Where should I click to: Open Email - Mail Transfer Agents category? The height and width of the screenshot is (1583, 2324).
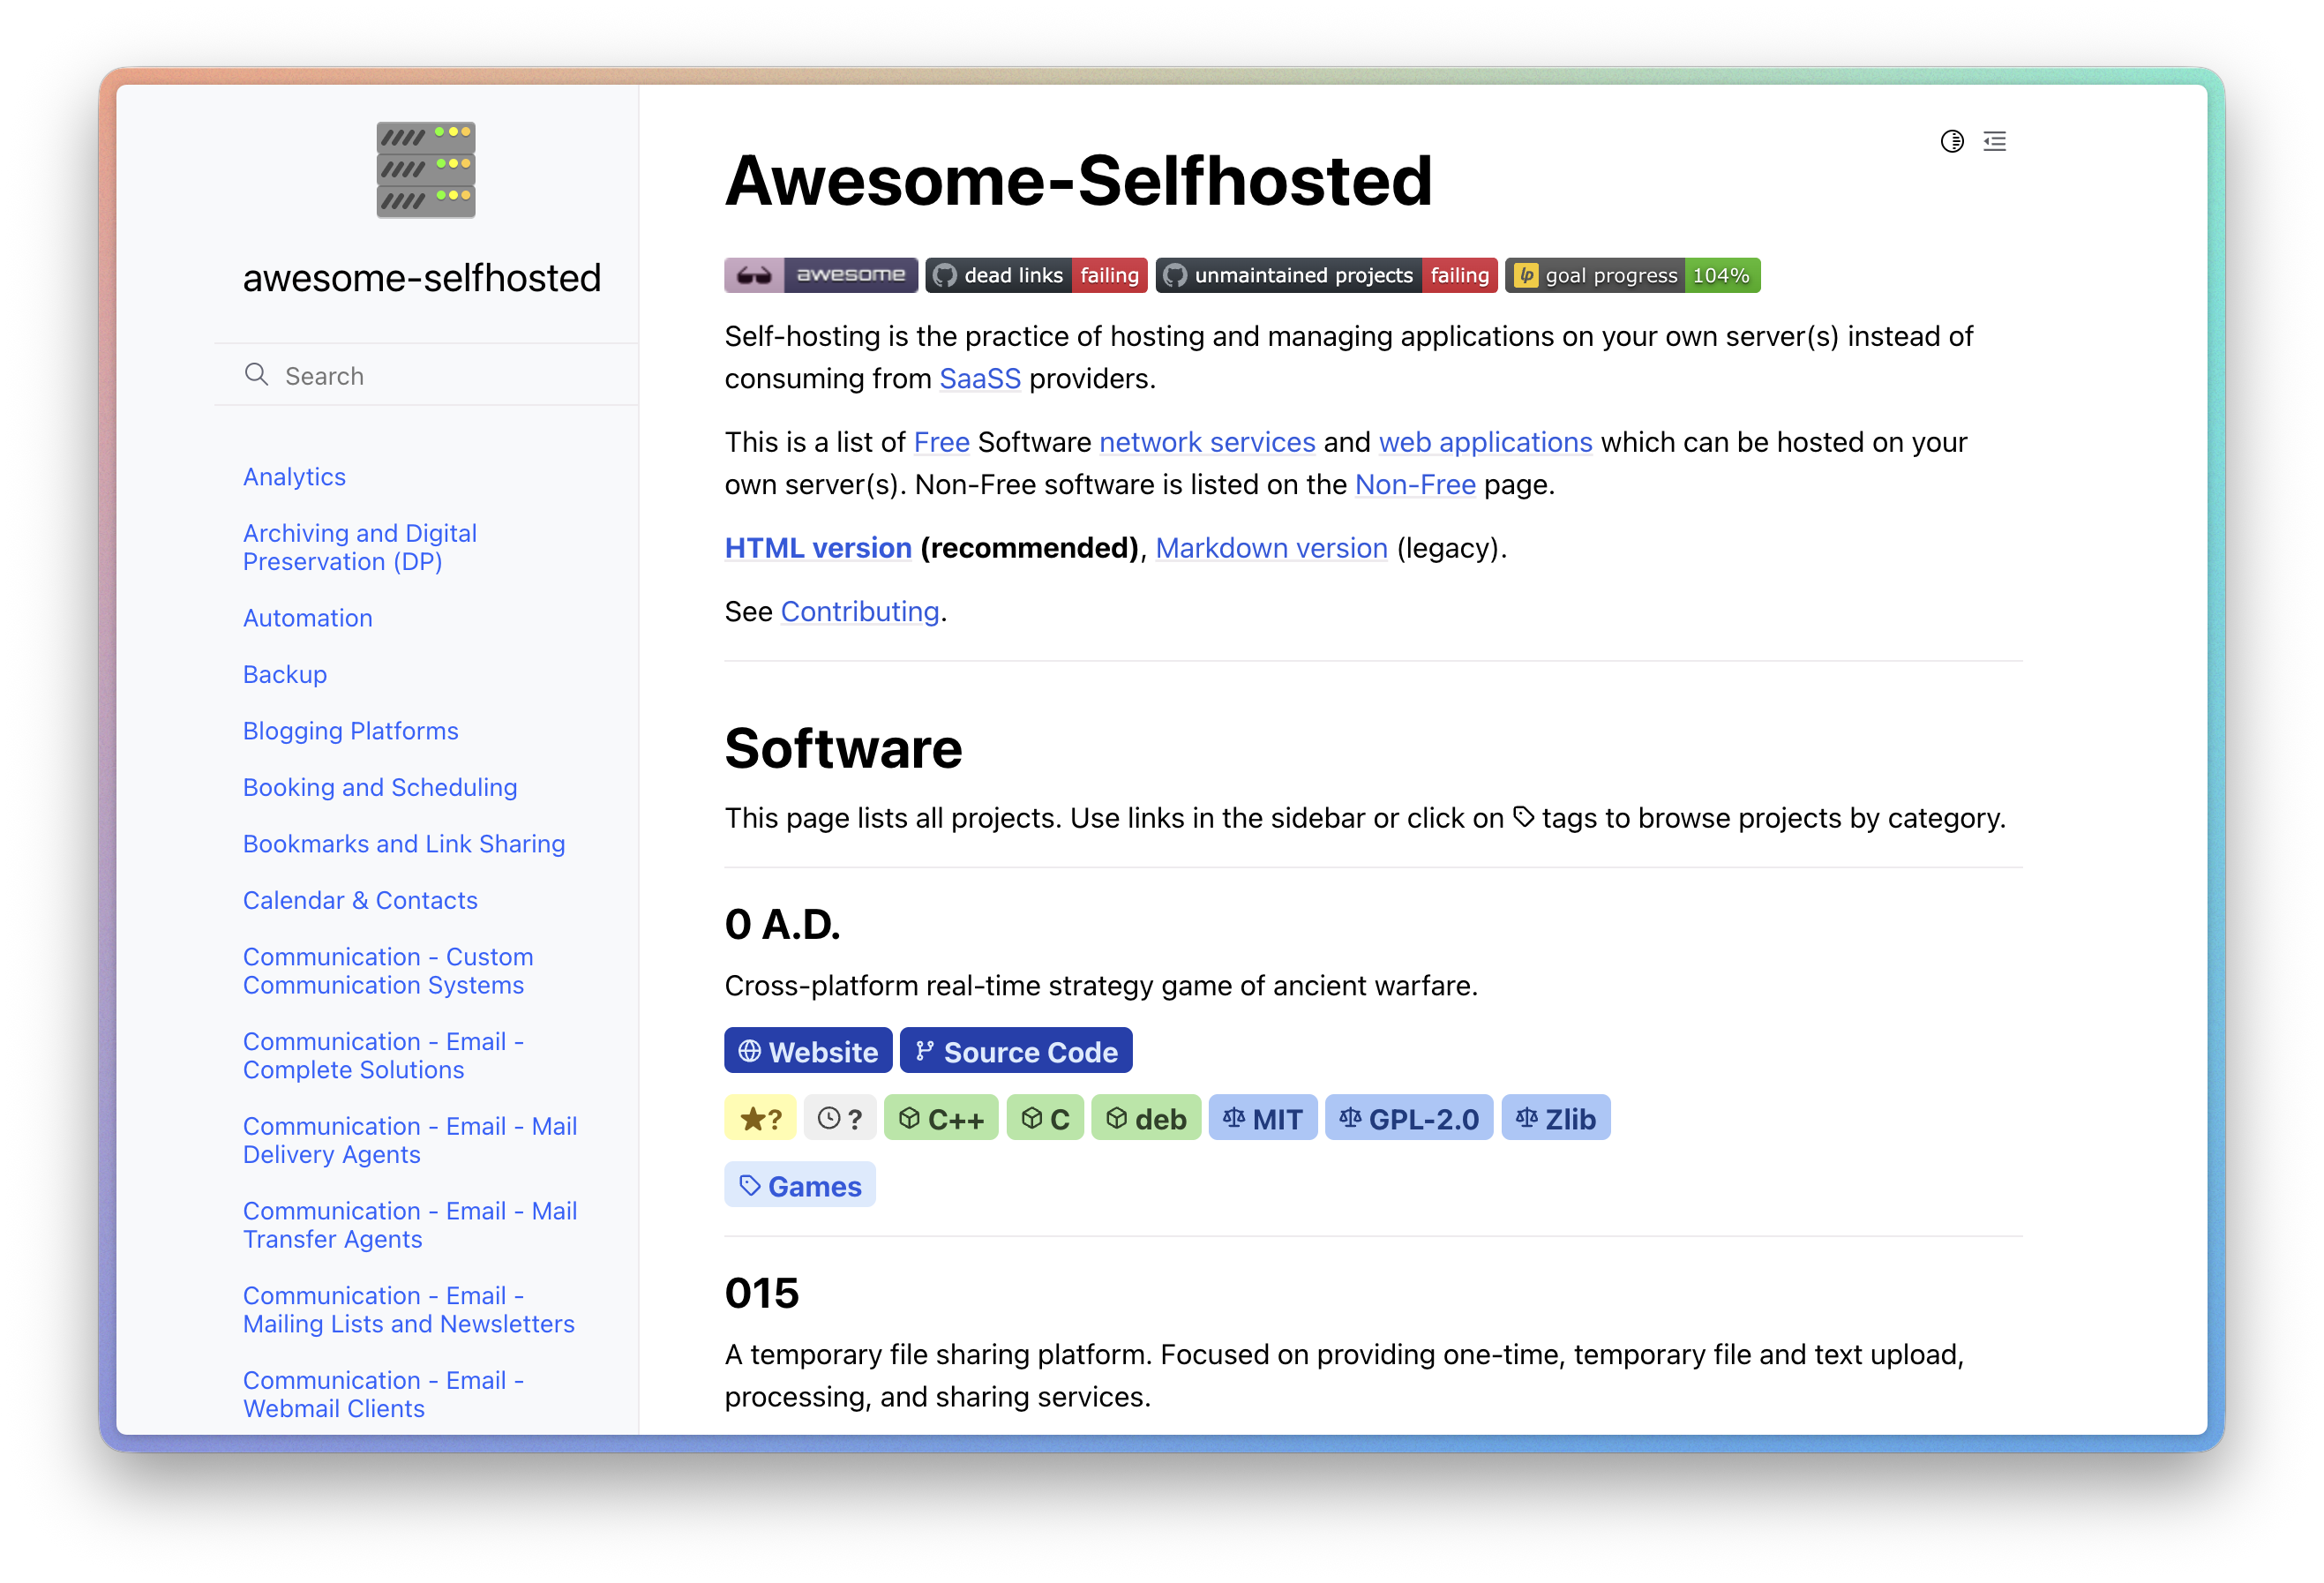click(x=410, y=1225)
